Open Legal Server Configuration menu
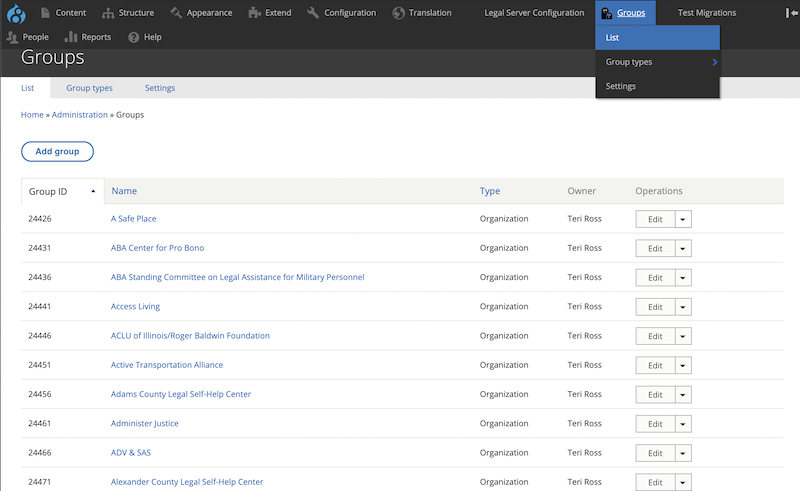The height and width of the screenshot is (491, 800). tap(534, 13)
